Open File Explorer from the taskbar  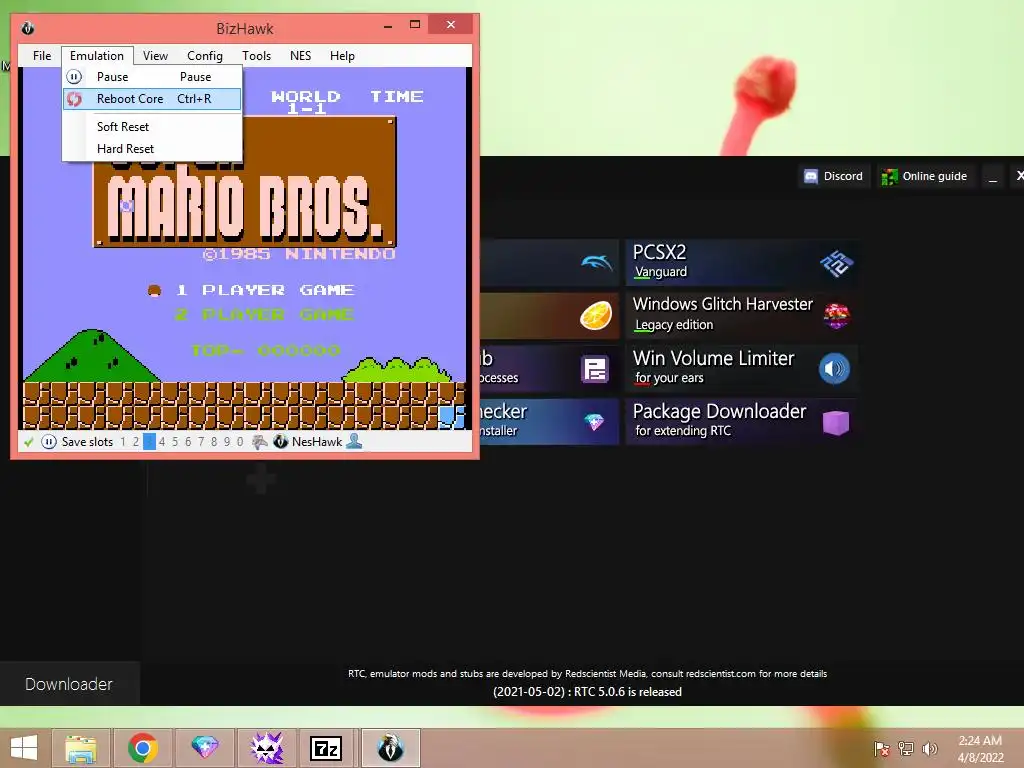(81, 748)
